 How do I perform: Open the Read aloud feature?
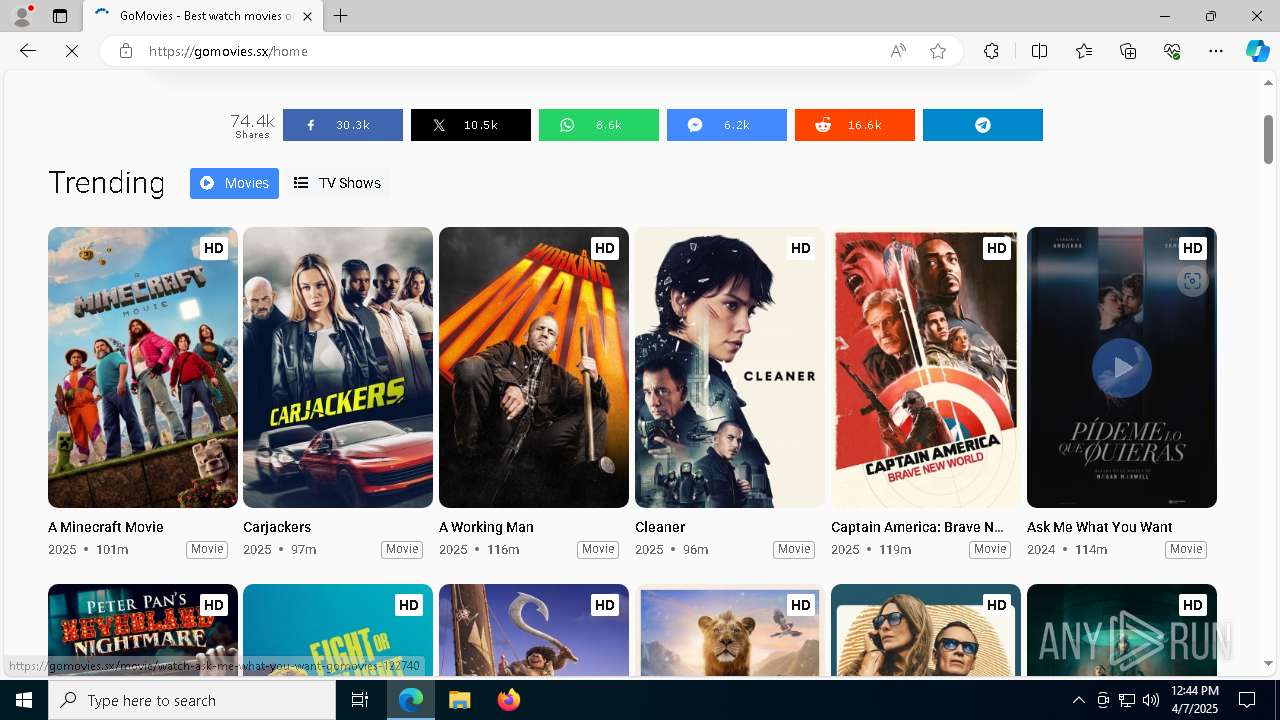(x=898, y=51)
